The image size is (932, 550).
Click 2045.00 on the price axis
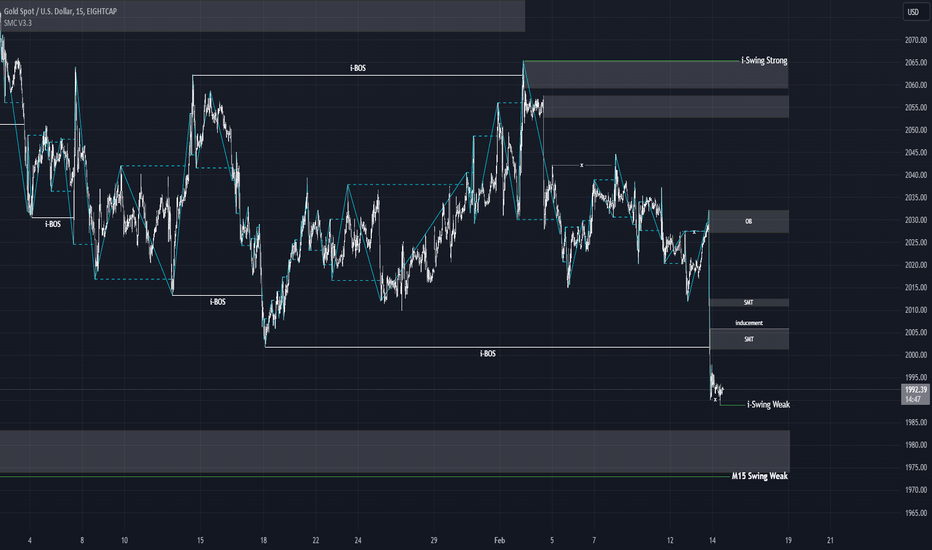tap(916, 153)
